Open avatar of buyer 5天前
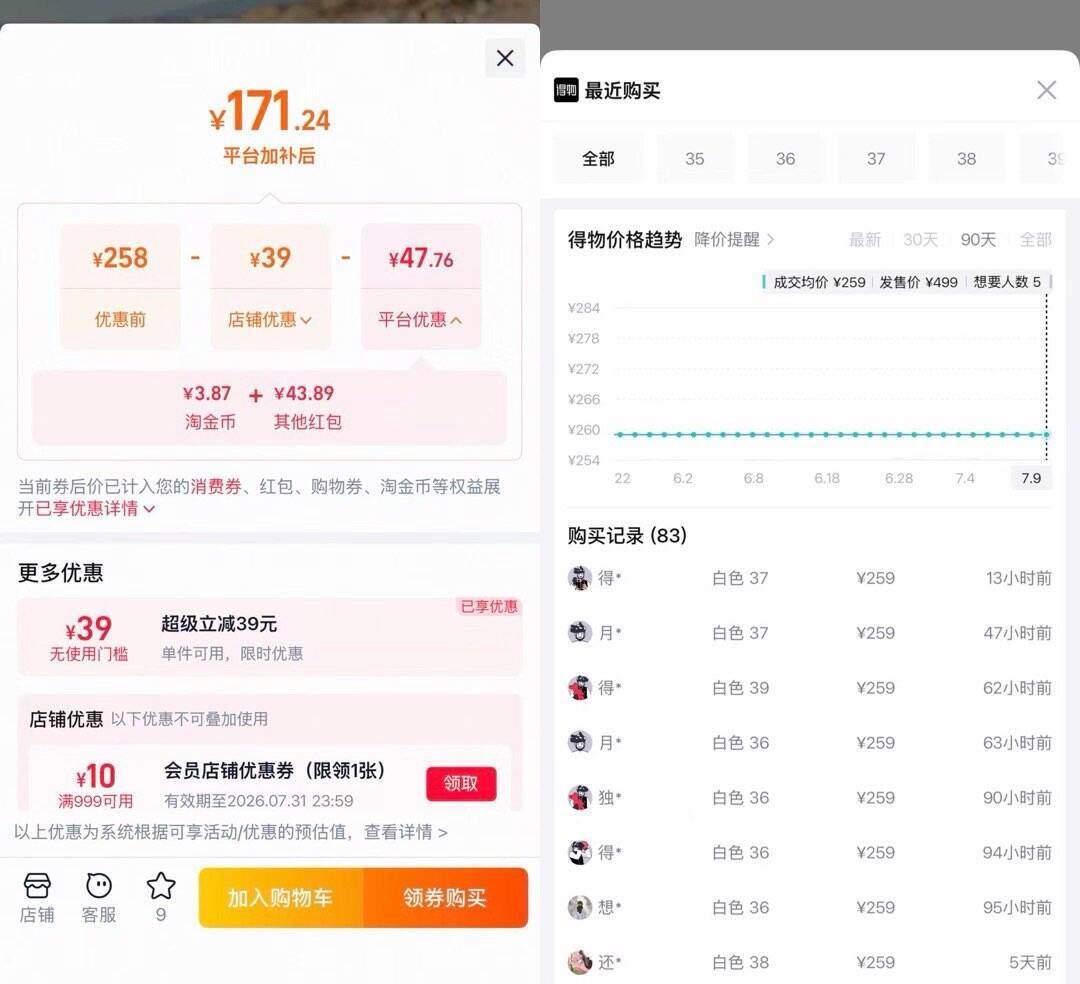Image resolution: width=1080 pixels, height=984 pixels. [x=580, y=962]
